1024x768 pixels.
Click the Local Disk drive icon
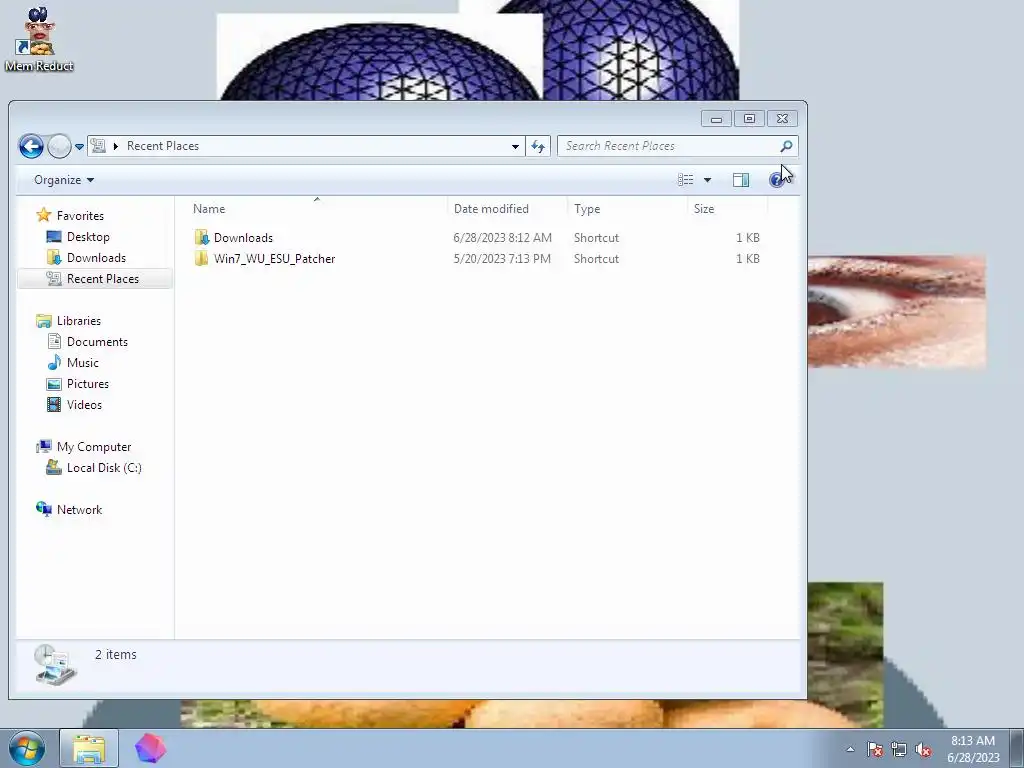(54, 468)
